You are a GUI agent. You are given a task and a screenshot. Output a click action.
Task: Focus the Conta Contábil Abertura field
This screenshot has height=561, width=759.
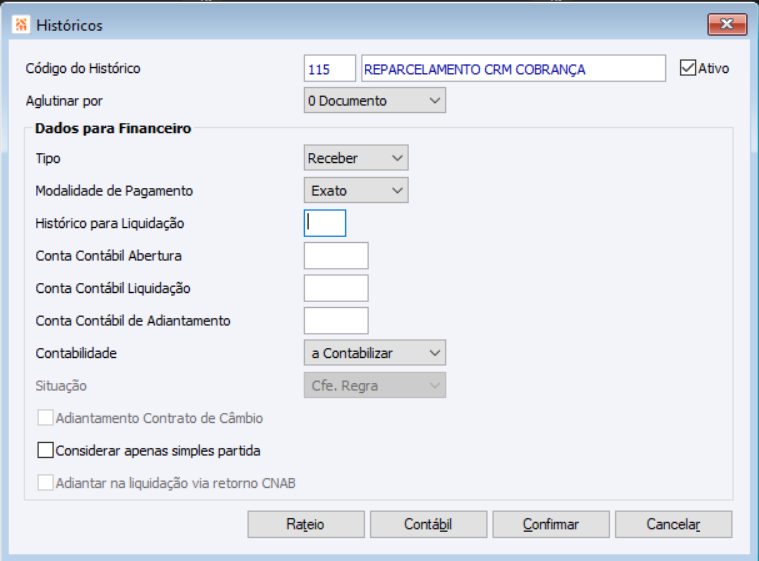[x=336, y=256]
